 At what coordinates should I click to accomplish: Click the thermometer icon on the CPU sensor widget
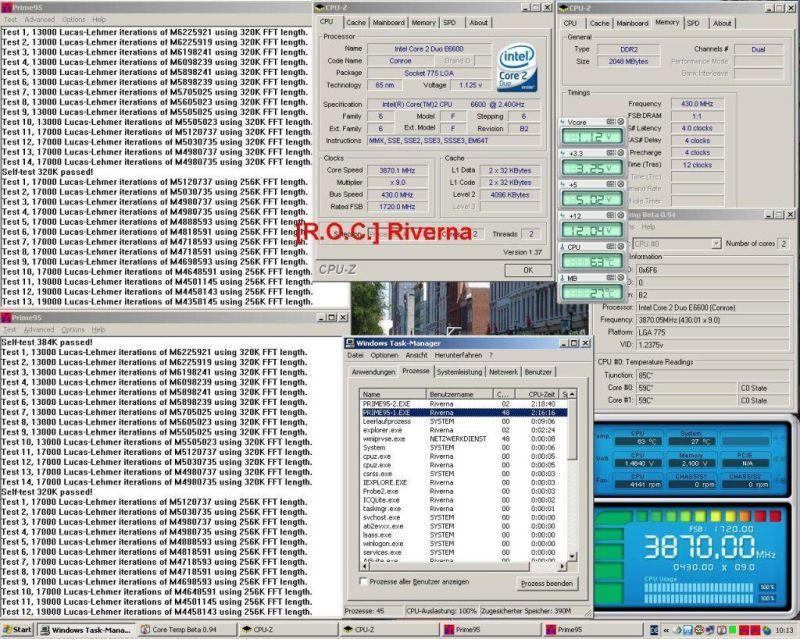point(563,247)
